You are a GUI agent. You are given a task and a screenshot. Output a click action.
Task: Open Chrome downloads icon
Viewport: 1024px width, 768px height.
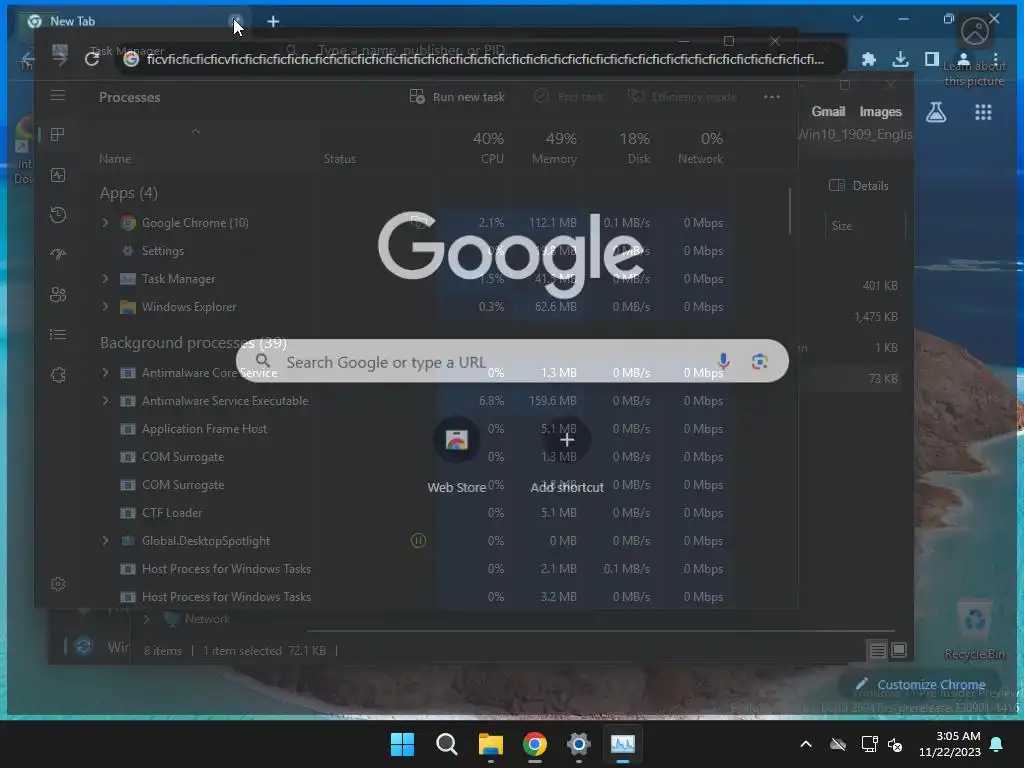tap(900, 59)
